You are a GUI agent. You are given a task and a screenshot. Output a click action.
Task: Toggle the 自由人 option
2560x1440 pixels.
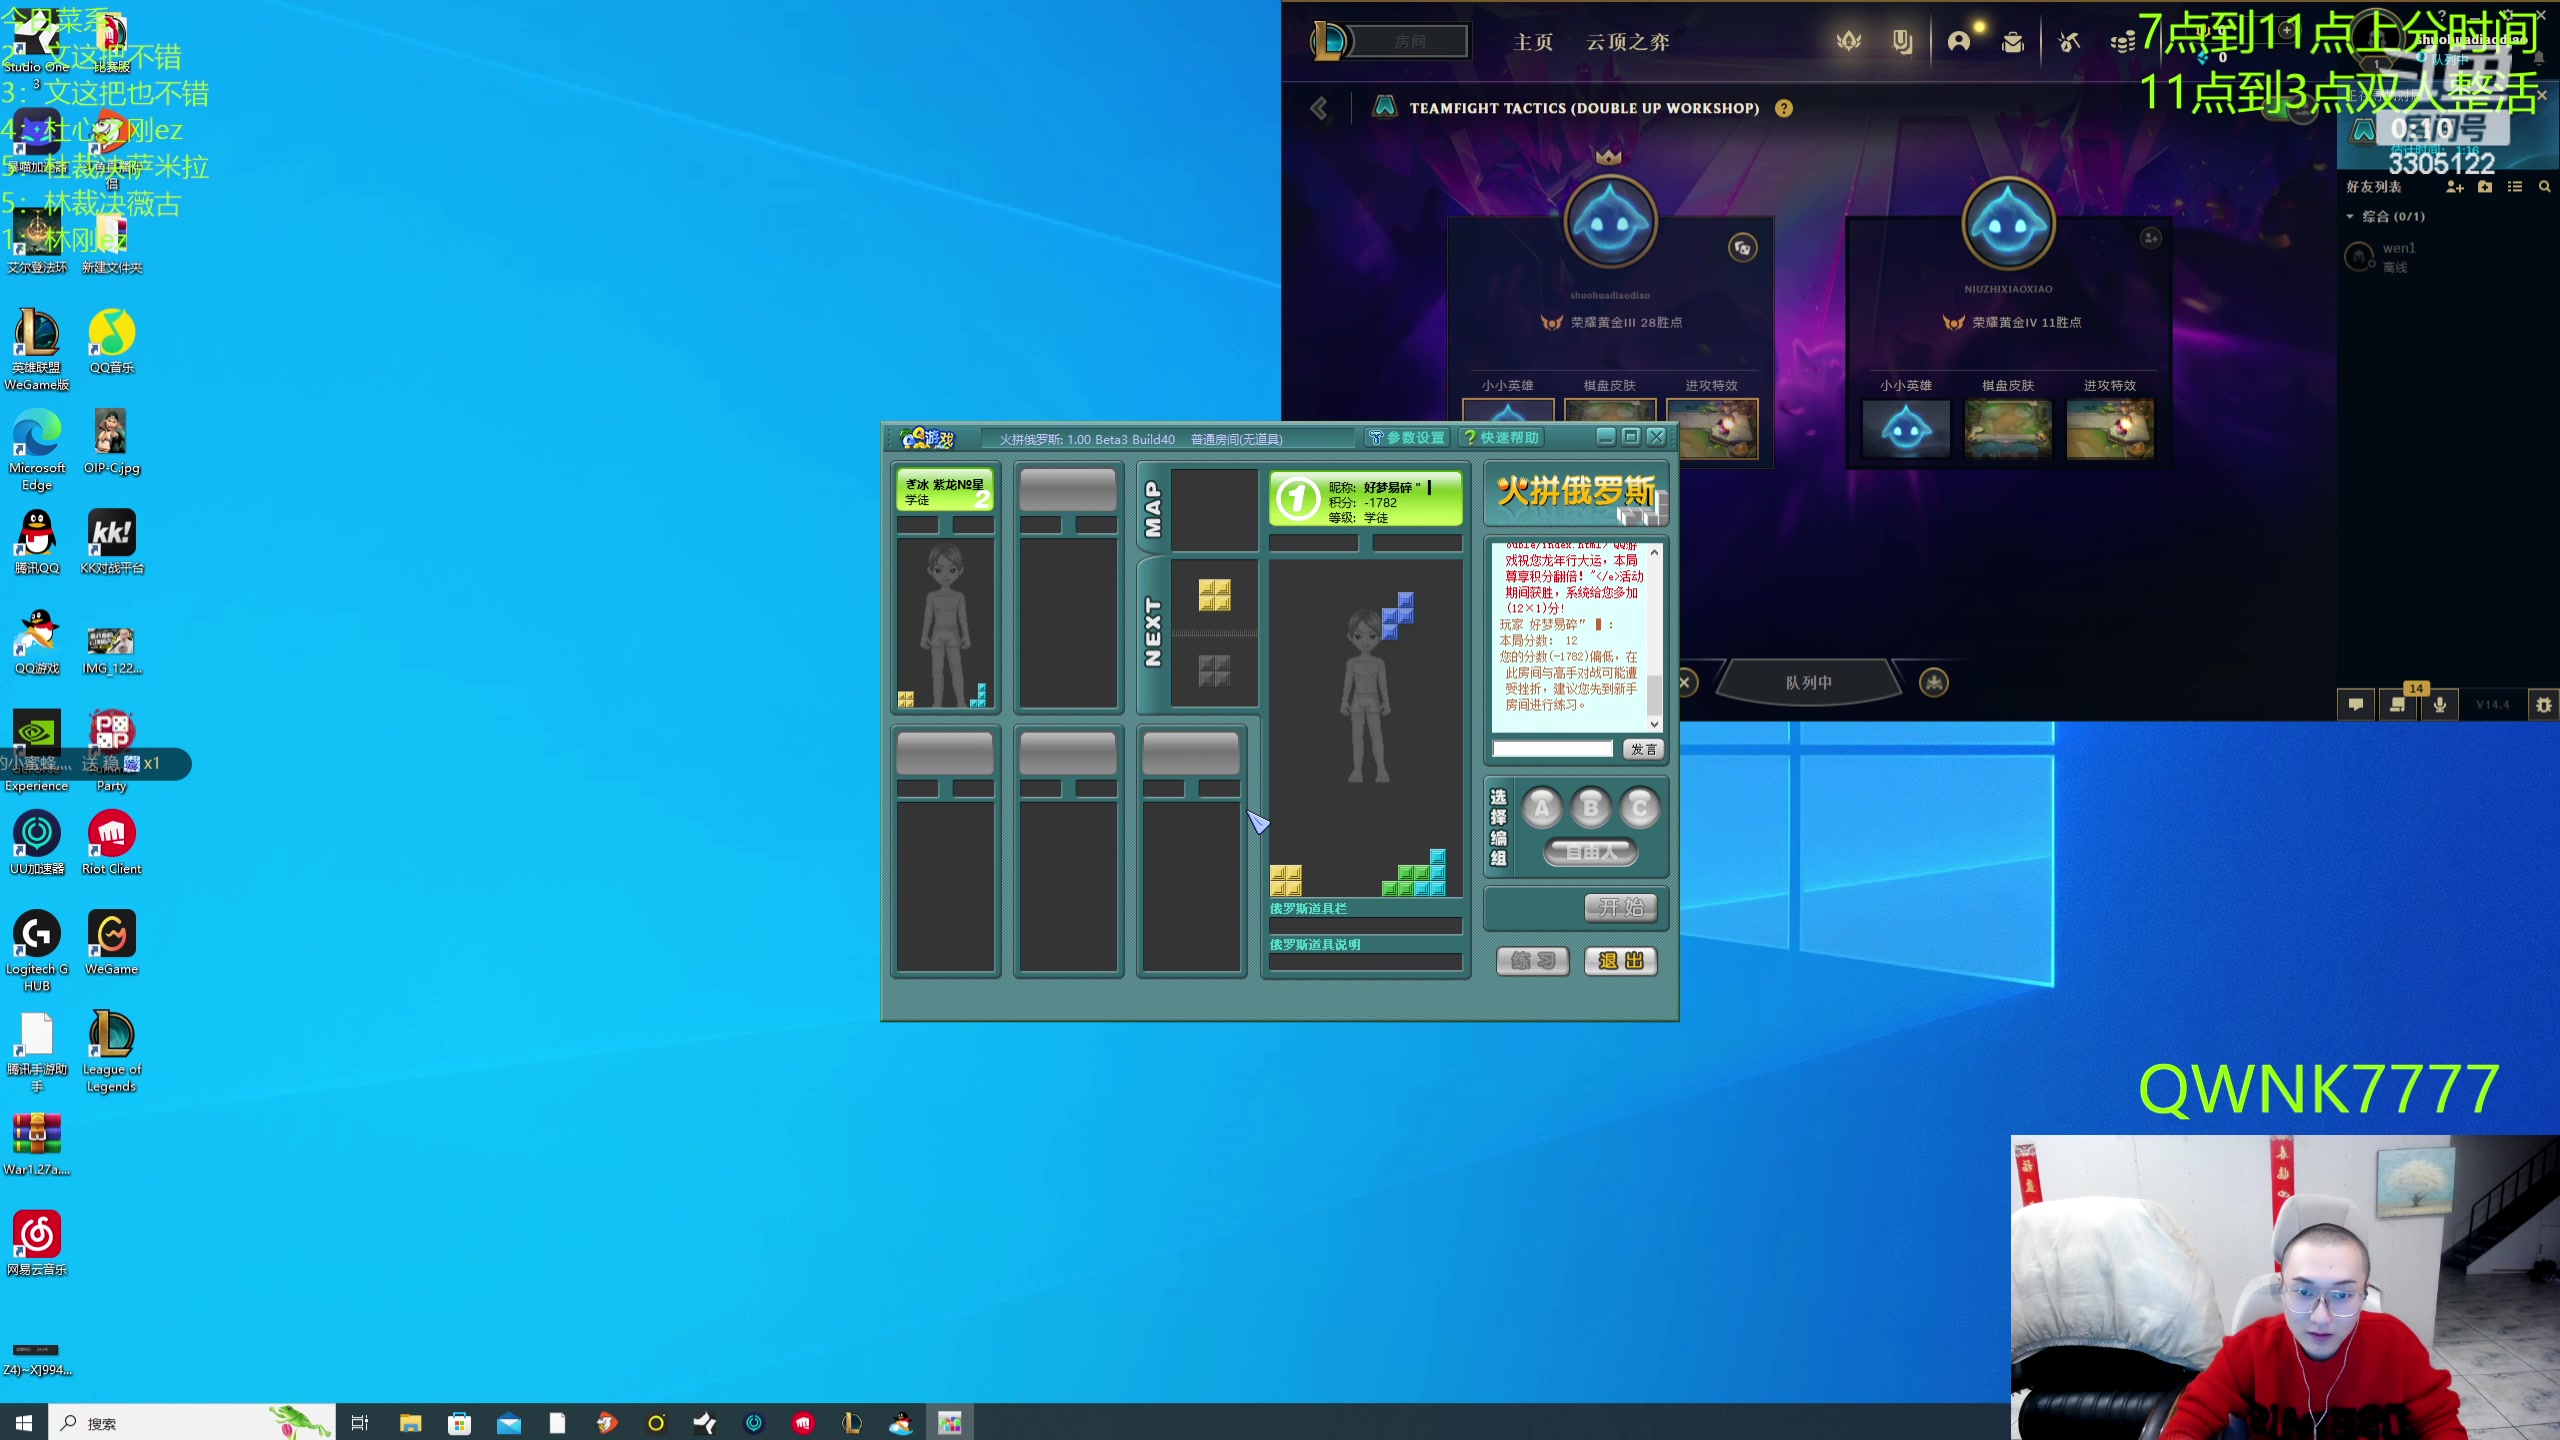(1591, 852)
